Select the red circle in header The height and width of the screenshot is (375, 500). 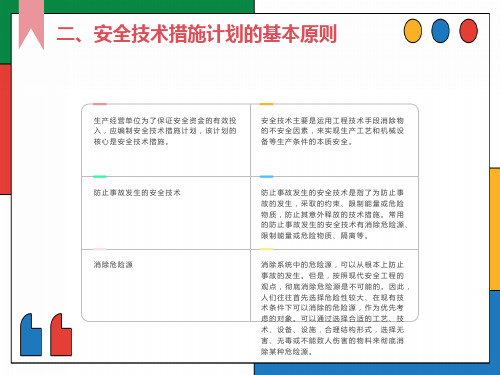(x=468, y=31)
